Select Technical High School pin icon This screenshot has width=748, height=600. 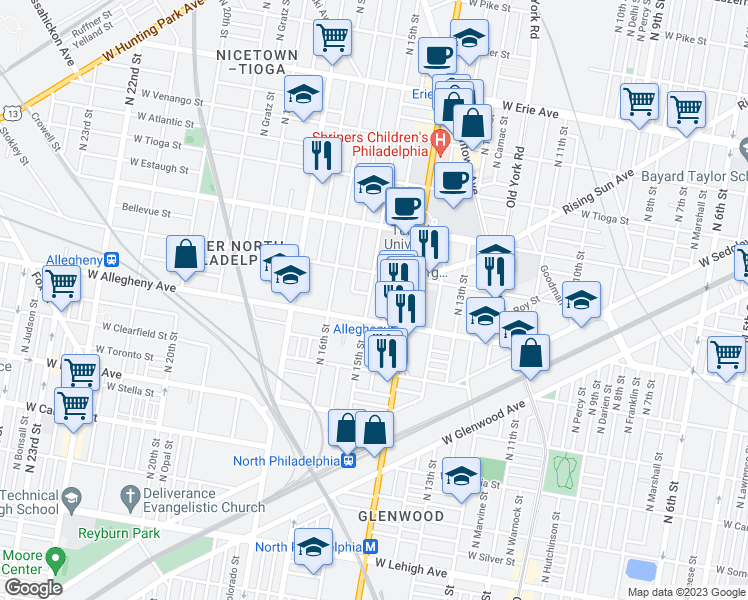coord(72,499)
